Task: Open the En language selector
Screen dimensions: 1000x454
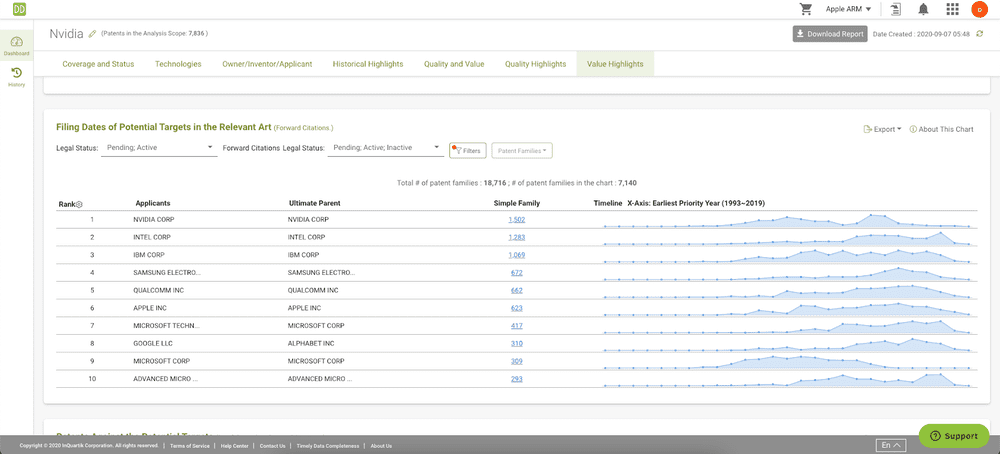Action: [891, 444]
